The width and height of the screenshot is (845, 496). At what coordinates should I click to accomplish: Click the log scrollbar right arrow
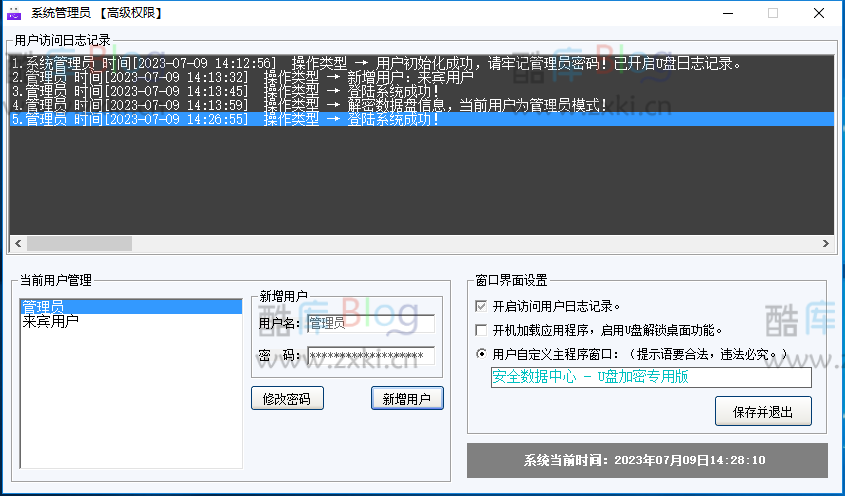click(x=826, y=244)
